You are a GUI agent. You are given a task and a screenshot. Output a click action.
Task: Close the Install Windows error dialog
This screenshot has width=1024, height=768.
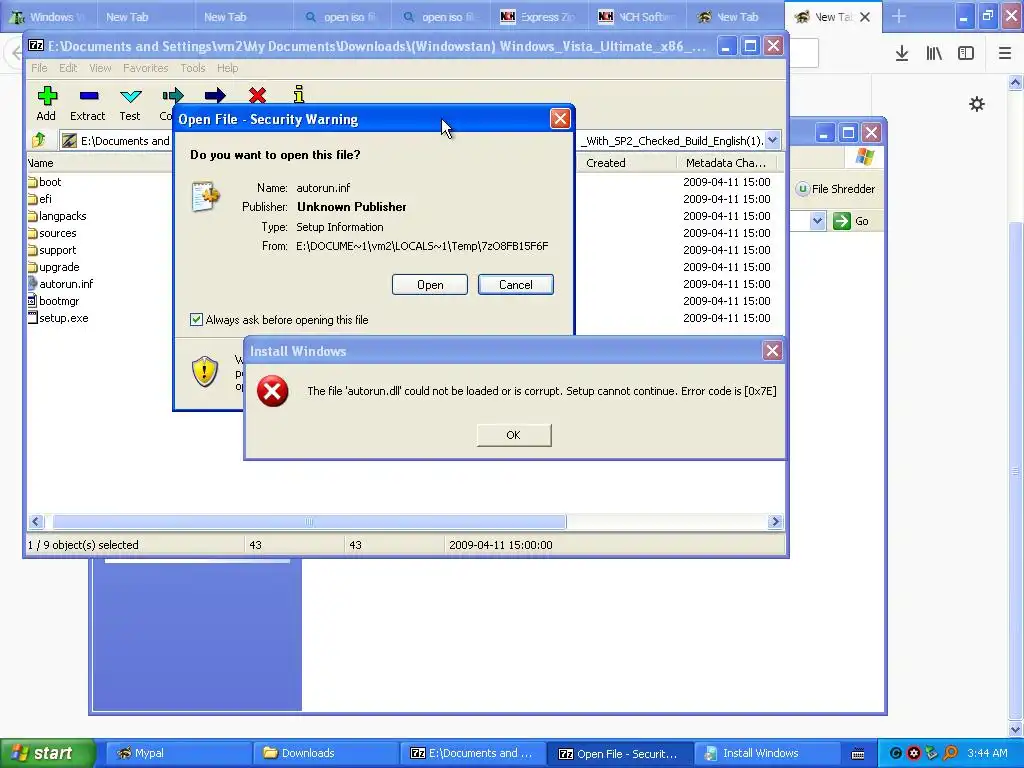(772, 351)
